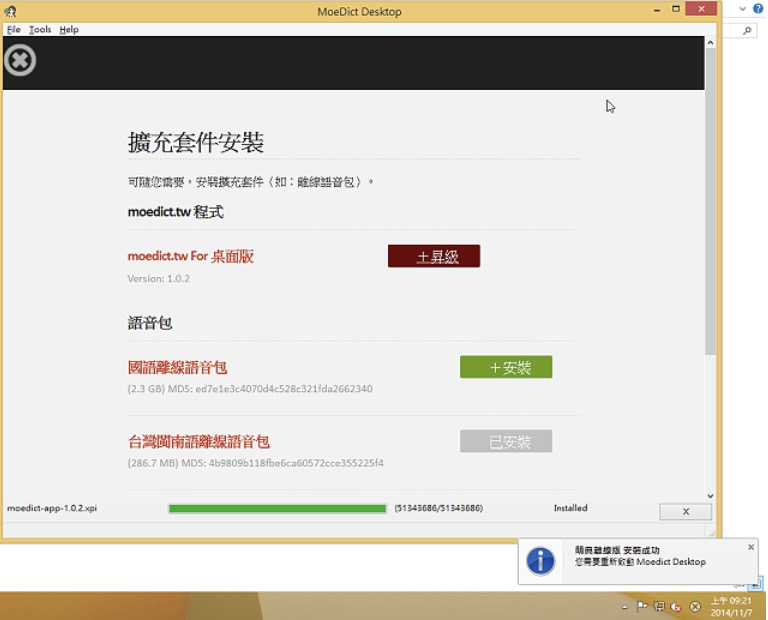Click the search magnifier icon in background window
768x620 pixels.
(x=747, y=30)
